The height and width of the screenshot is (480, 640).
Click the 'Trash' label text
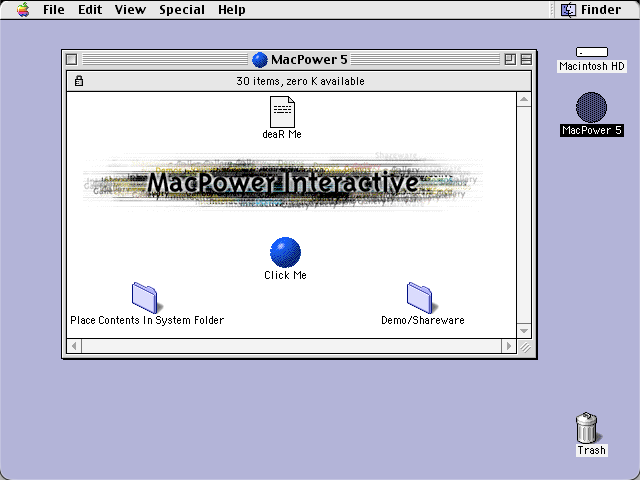click(x=591, y=450)
